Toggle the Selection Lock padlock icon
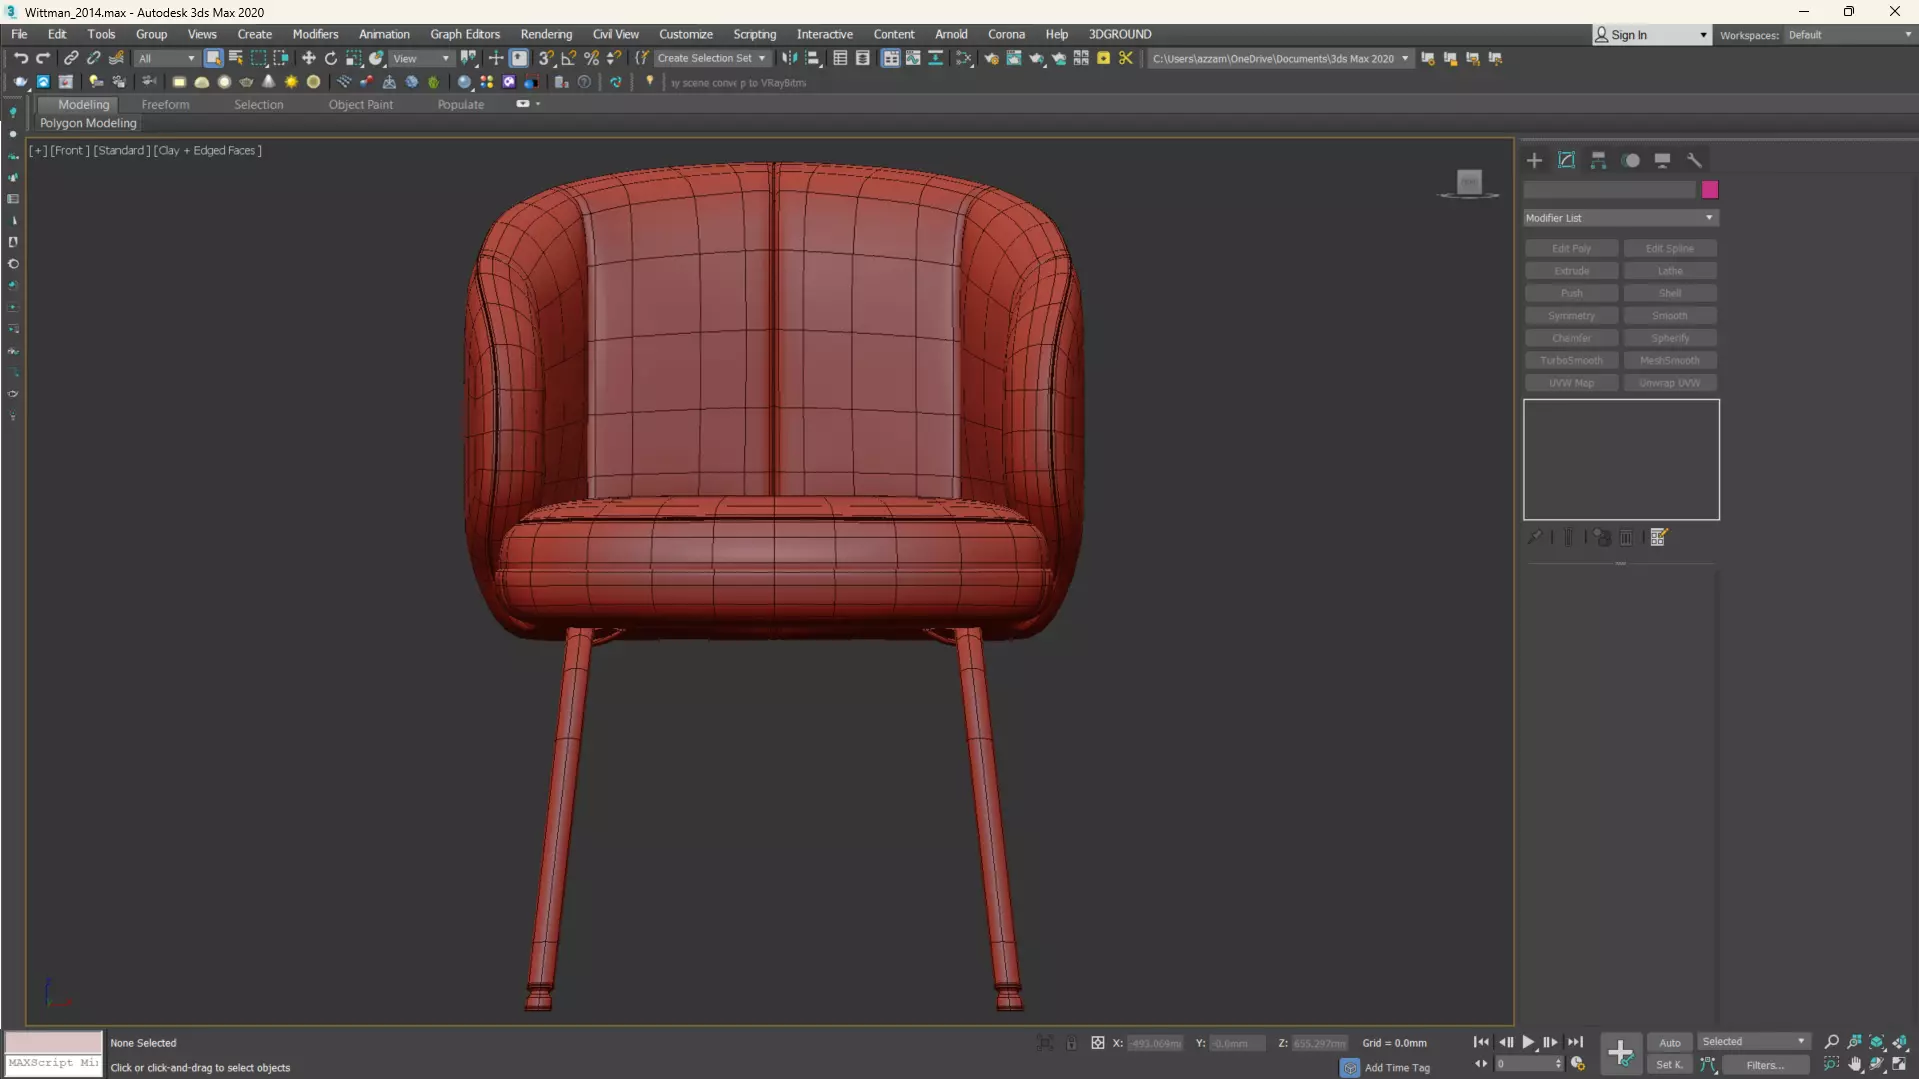 [x=1071, y=1043]
